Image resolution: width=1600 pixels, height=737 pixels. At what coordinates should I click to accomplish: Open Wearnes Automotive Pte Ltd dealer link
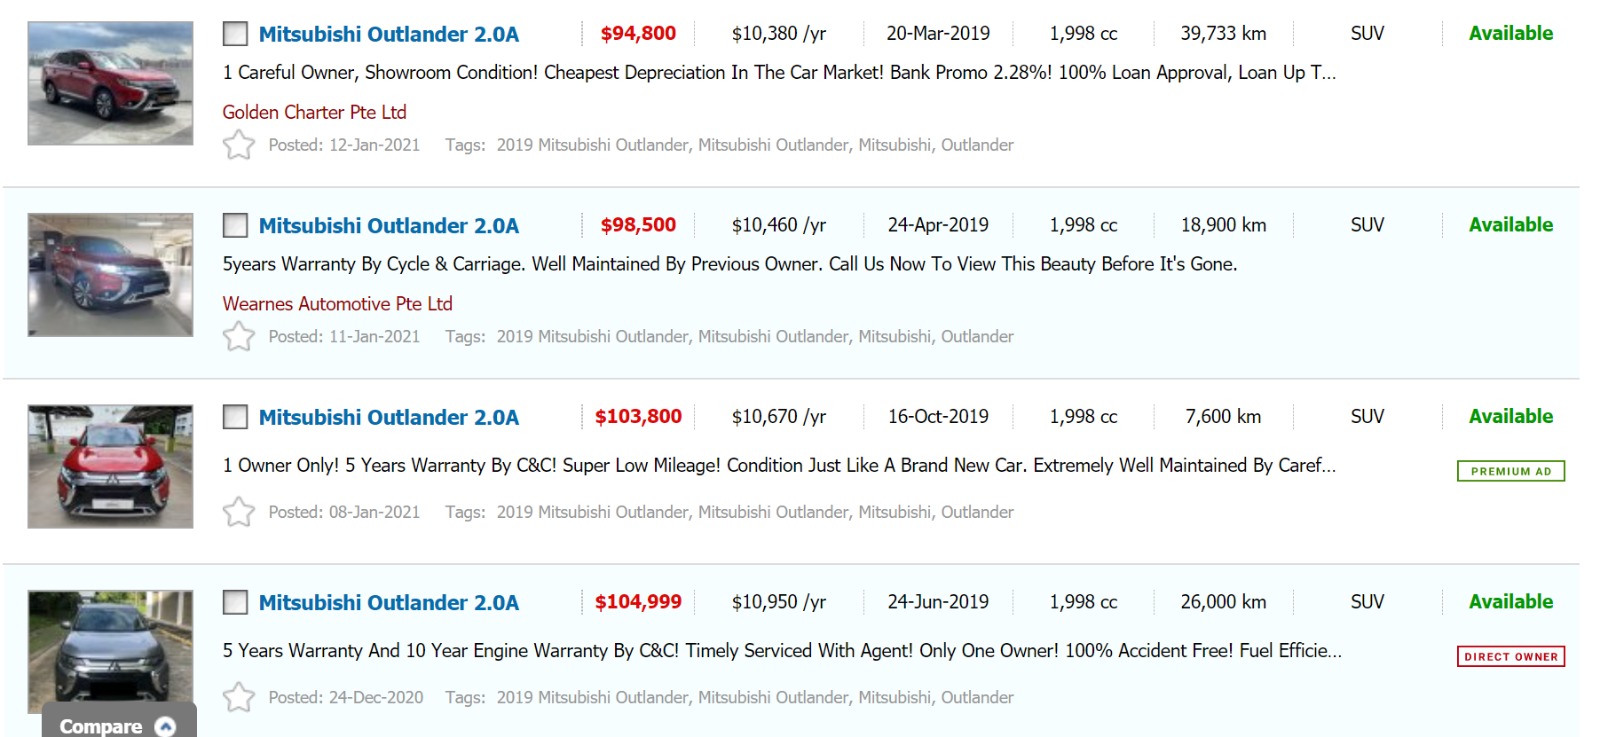(x=337, y=304)
